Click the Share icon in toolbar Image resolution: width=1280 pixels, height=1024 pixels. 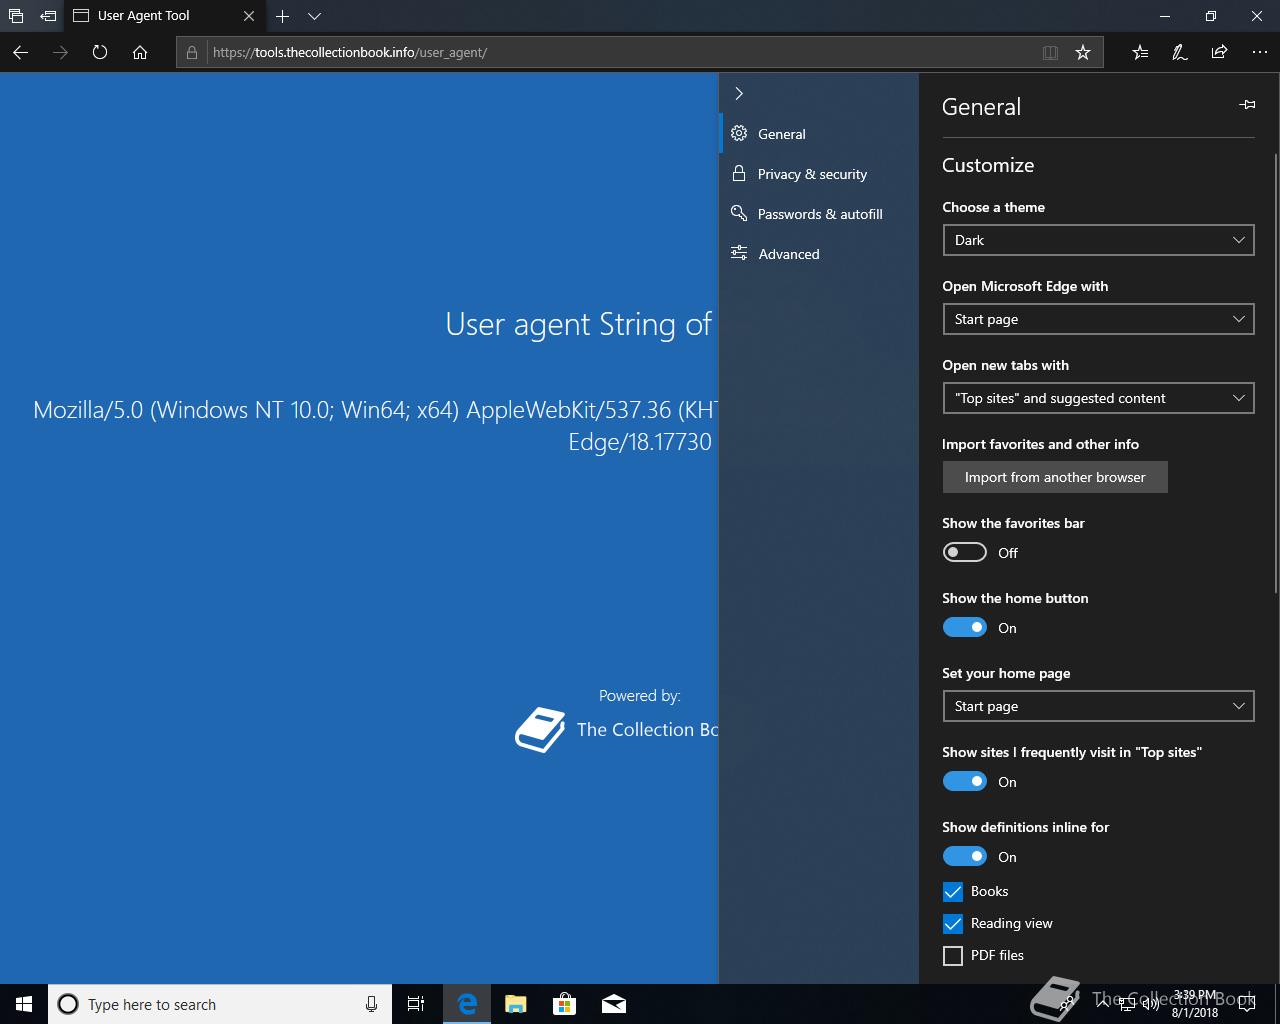point(1219,52)
